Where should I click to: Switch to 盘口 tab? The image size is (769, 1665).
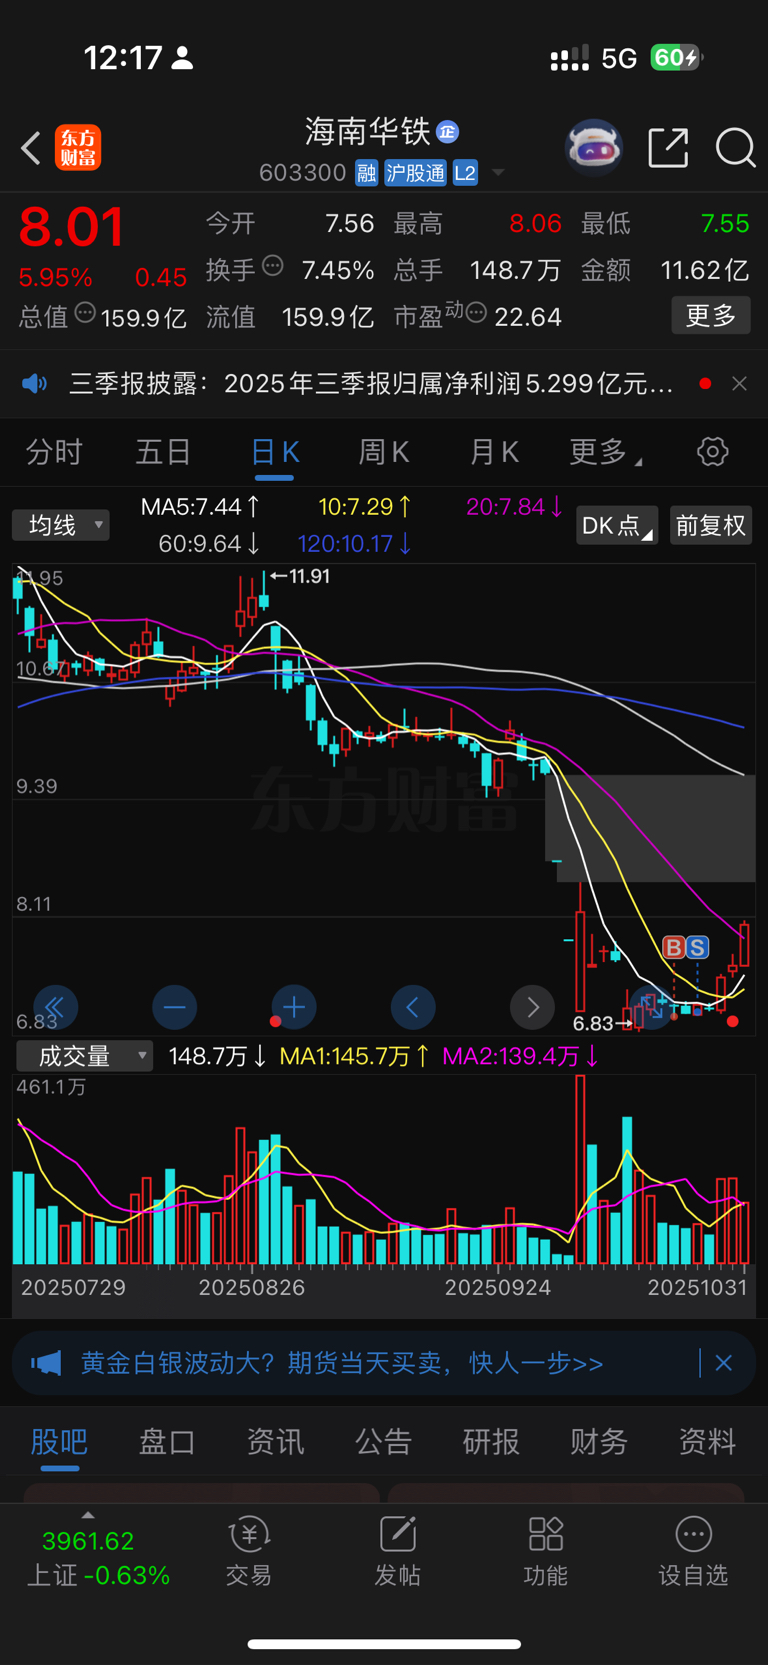pos(167,1442)
